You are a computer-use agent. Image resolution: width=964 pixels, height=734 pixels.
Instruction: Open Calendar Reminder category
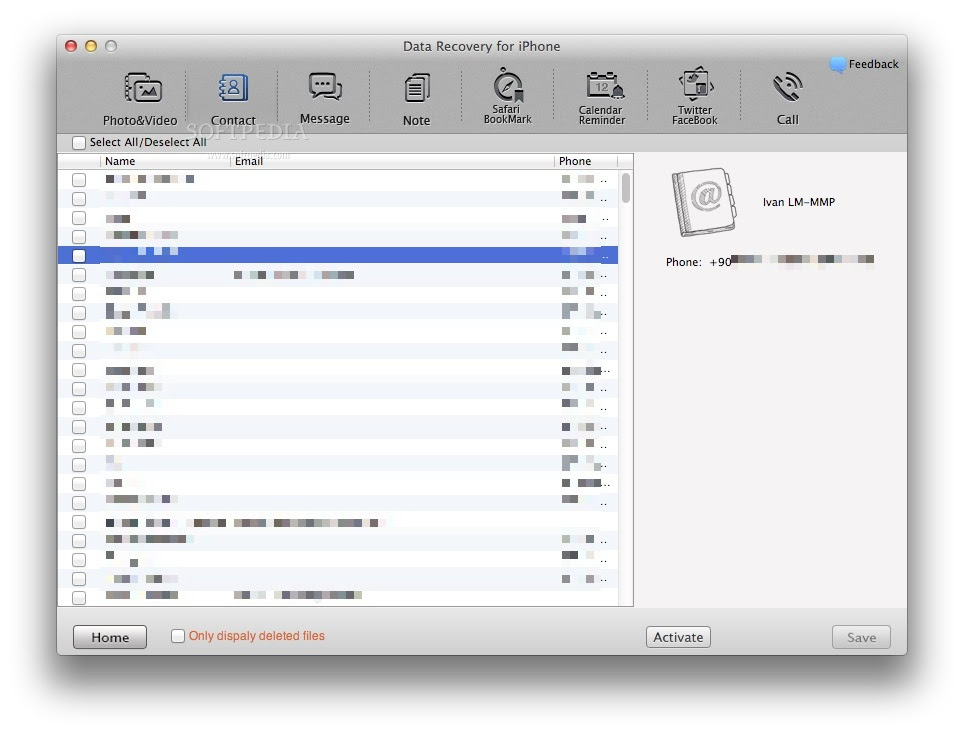click(x=602, y=98)
